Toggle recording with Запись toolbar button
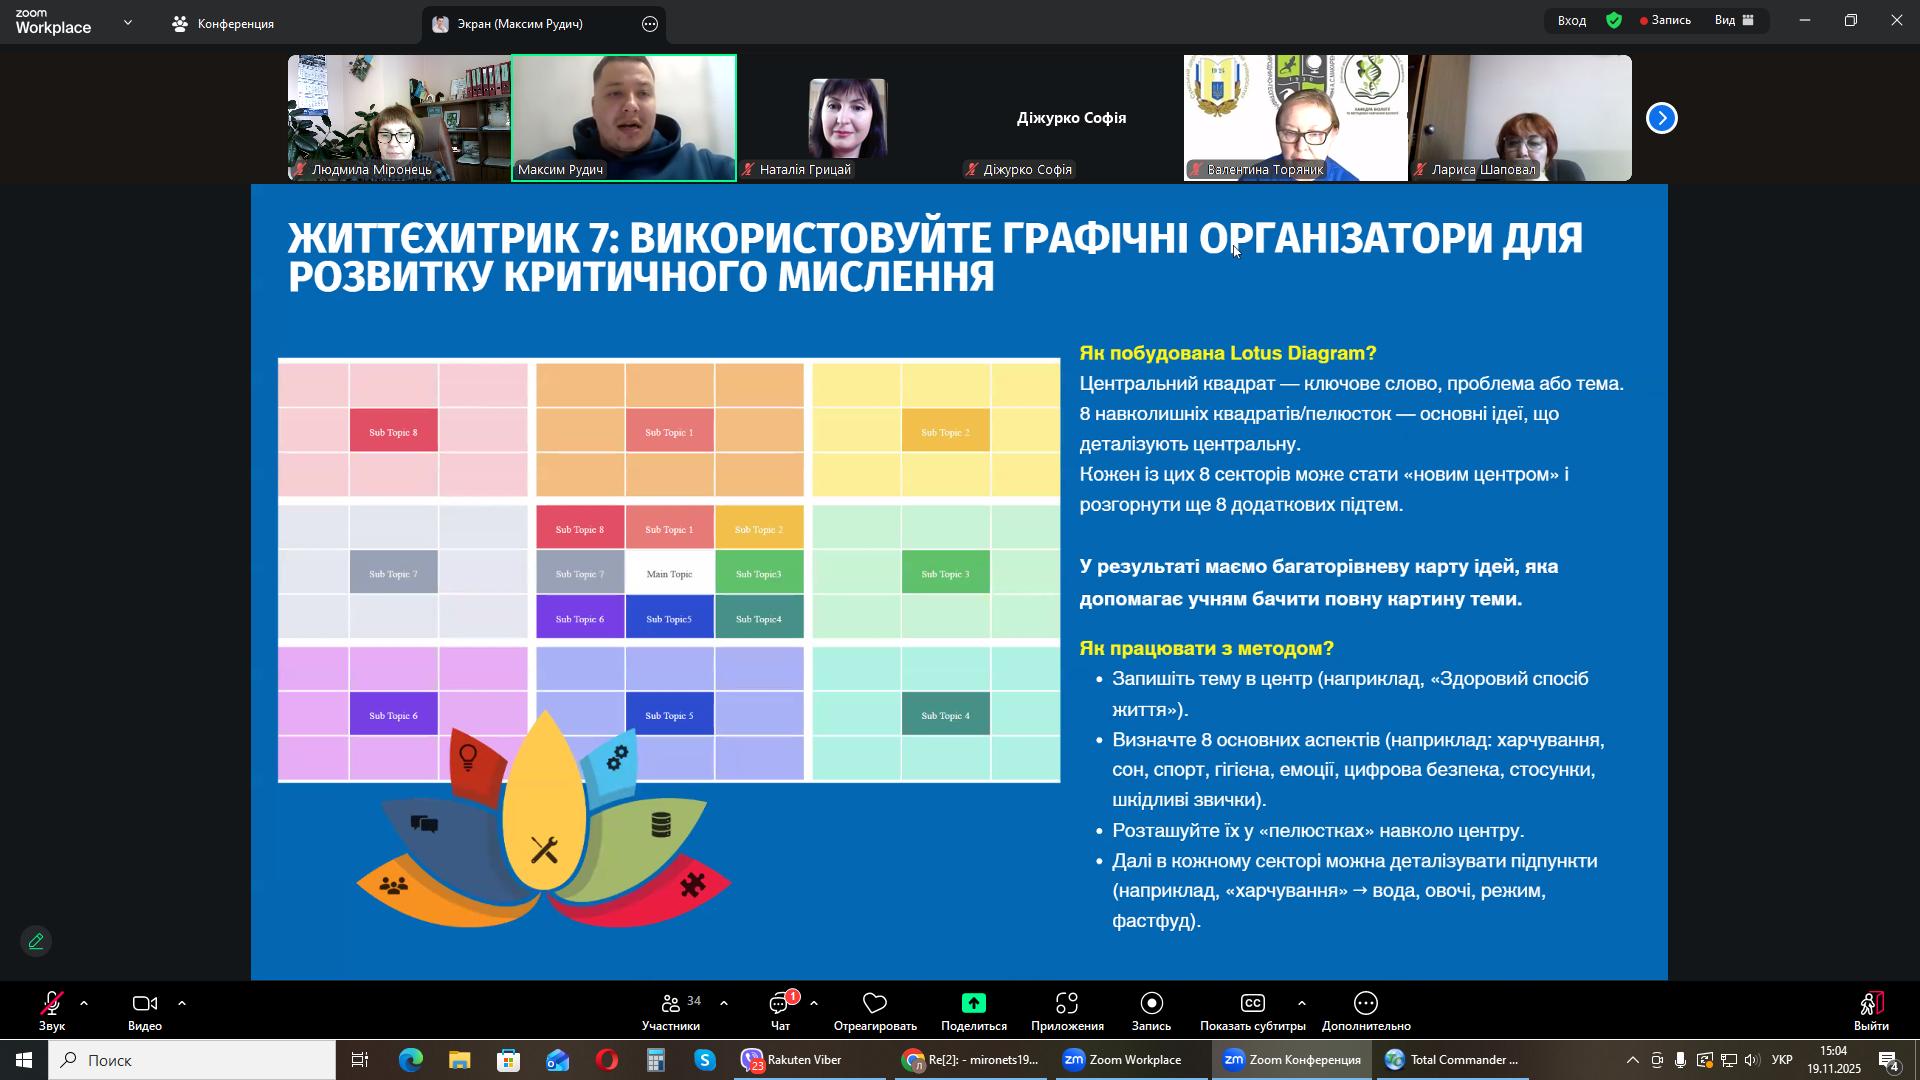Screen dimensions: 1920x1080 click(x=1151, y=1004)
